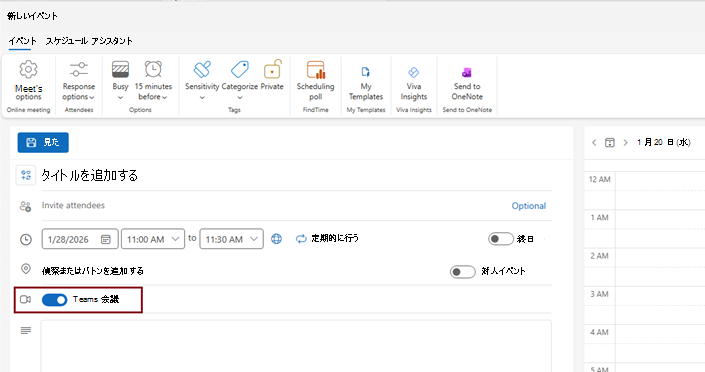Click the icon beside the title field
Viewport: 705px width, 372px height.
[26, 175]
